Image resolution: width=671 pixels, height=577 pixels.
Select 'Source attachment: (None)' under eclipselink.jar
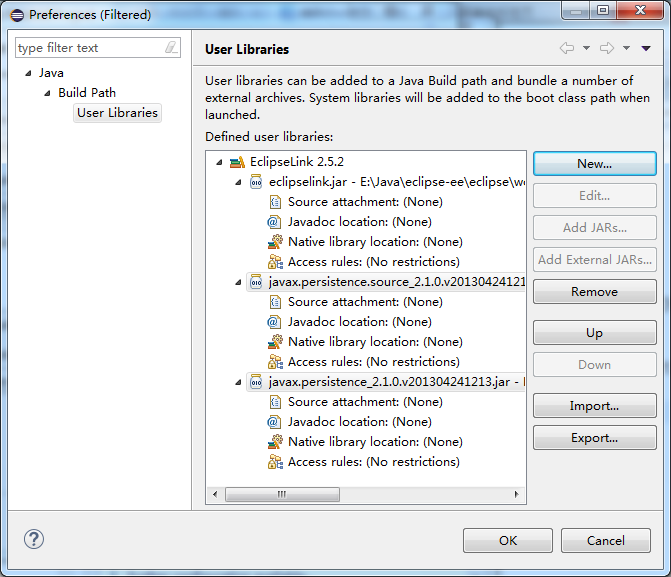[x=365, y=202]
